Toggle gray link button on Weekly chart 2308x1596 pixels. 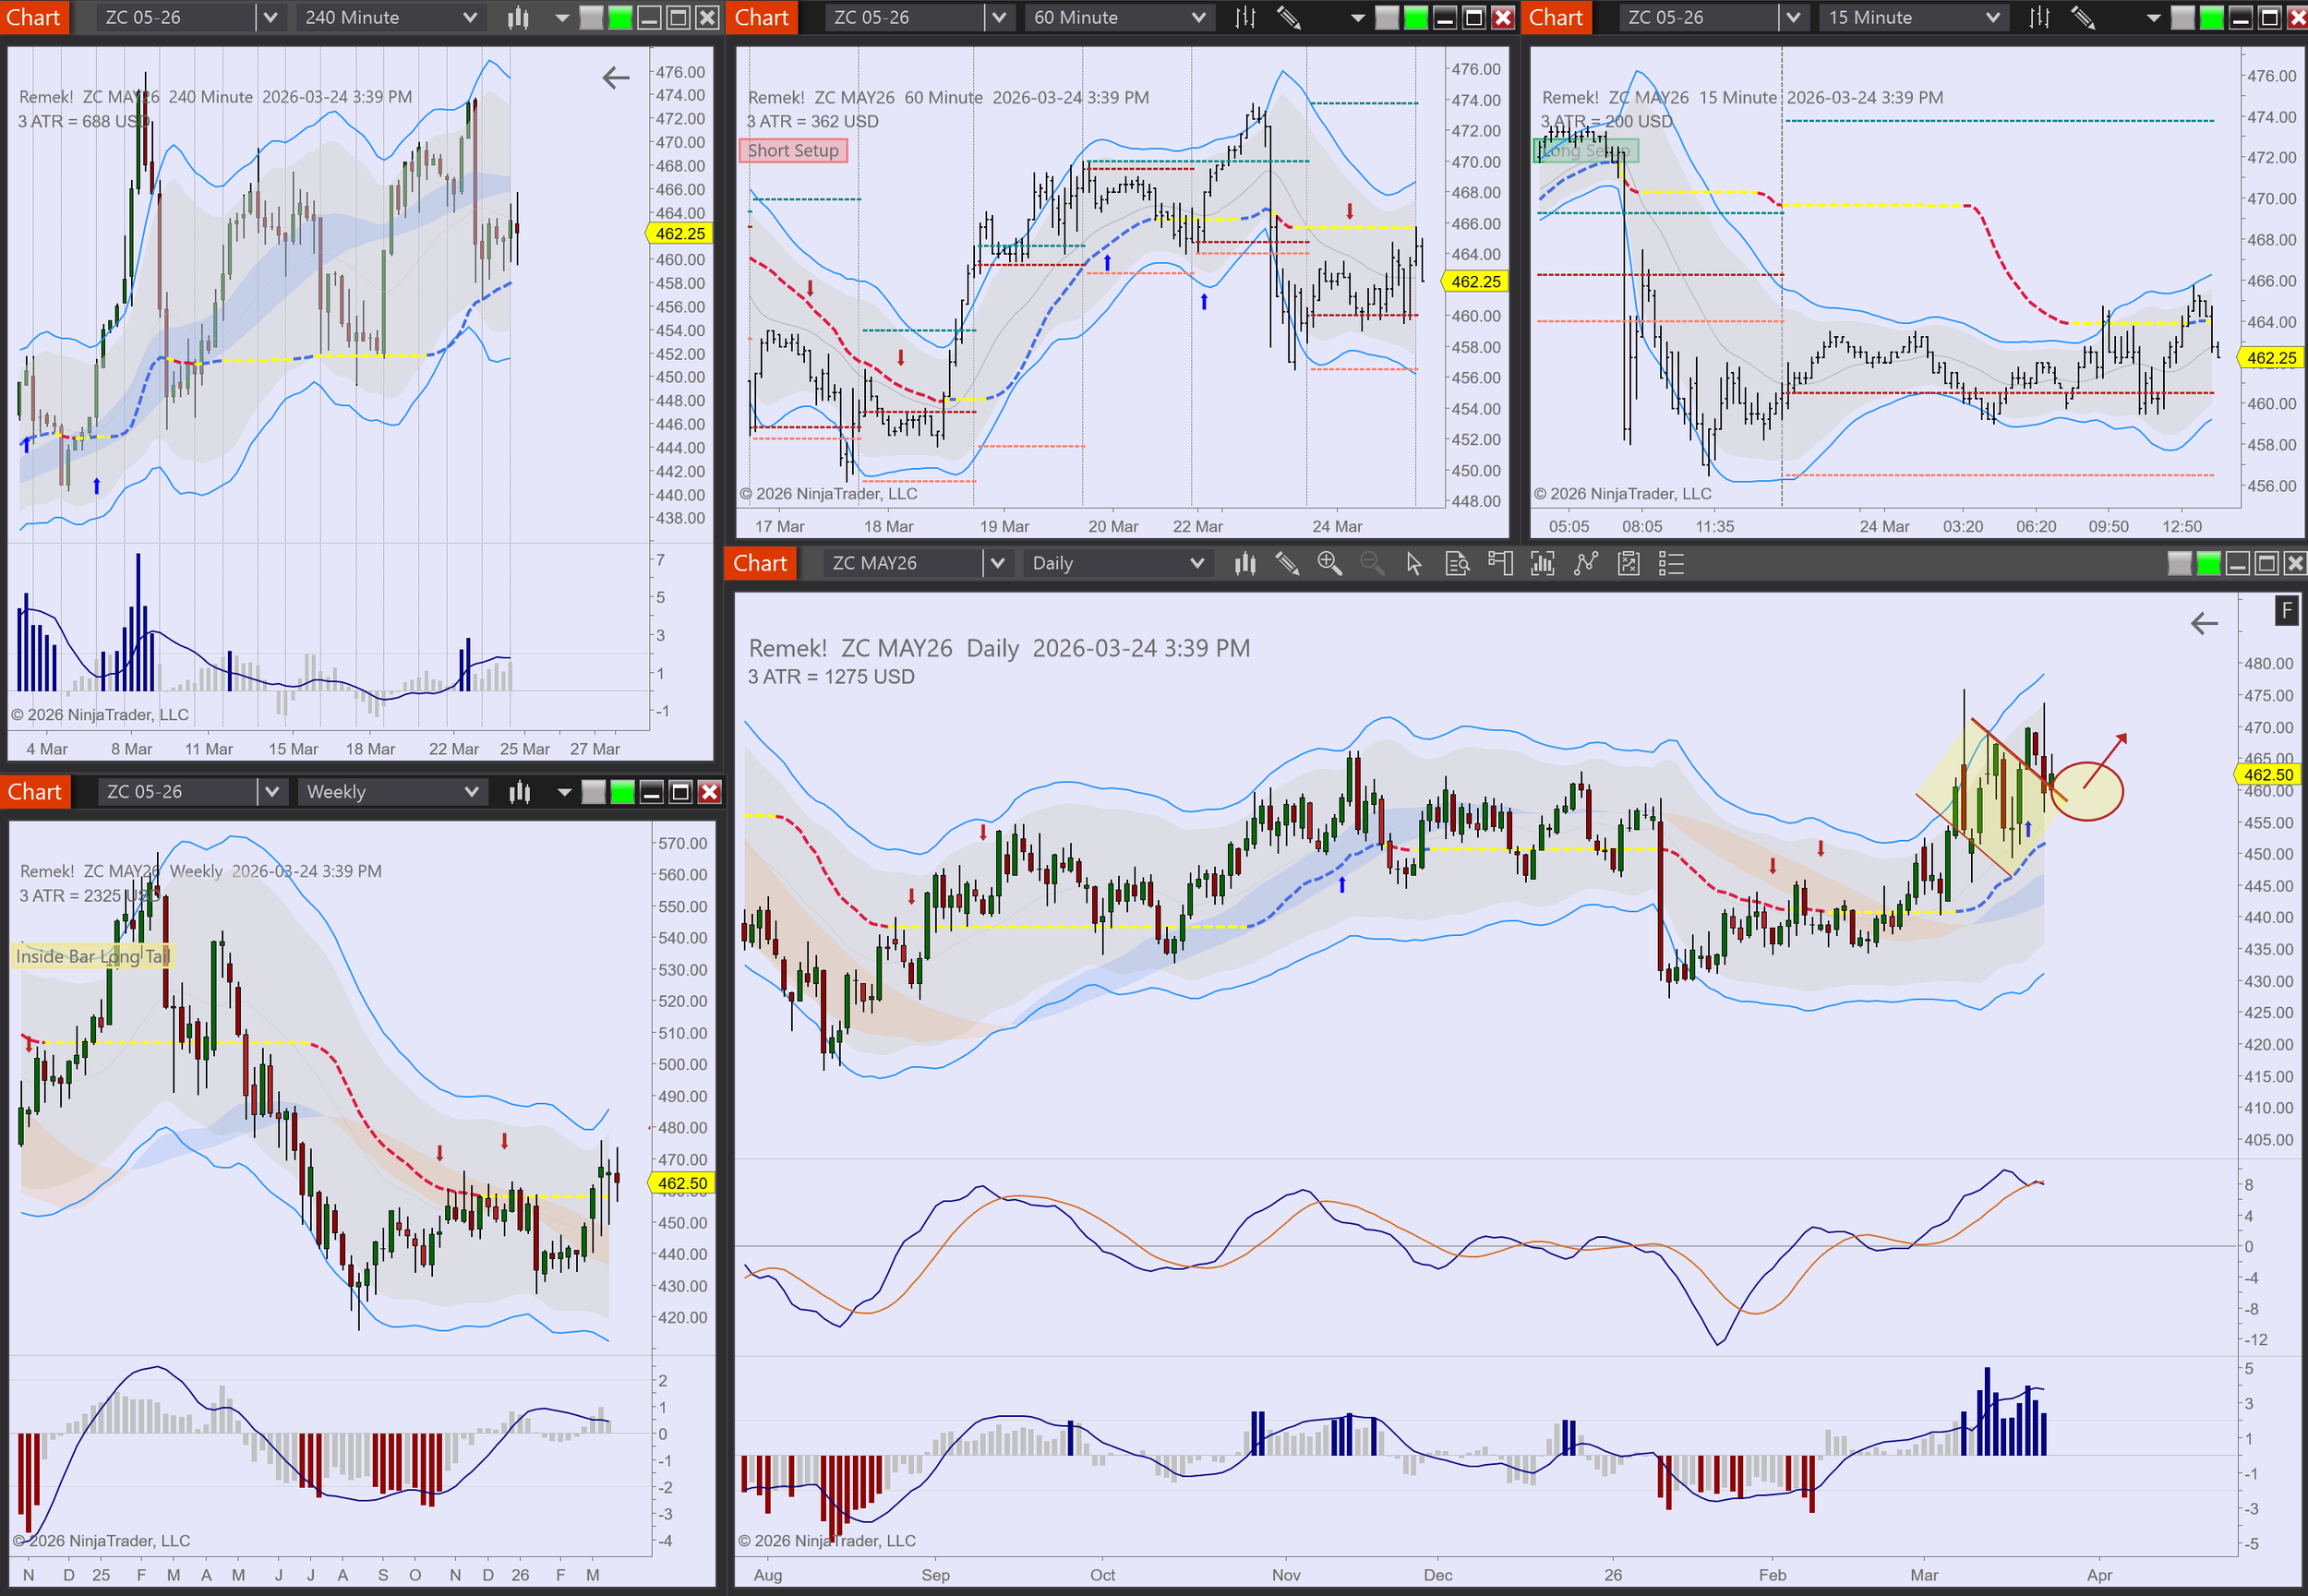[x=593, y=792]
